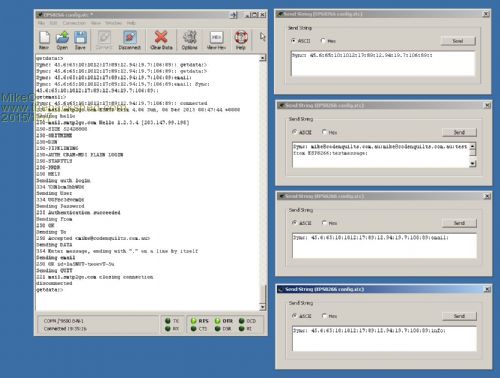Close the top Send String window

click(x=486, y=14)
